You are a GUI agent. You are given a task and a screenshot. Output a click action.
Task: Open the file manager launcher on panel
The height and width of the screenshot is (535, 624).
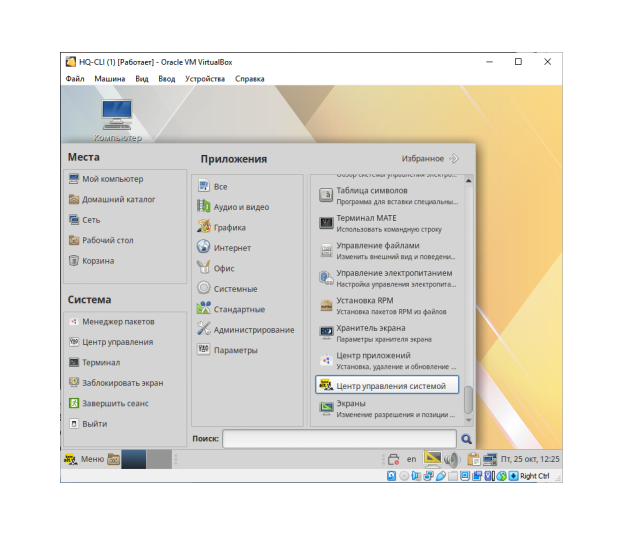pos(113,459)
